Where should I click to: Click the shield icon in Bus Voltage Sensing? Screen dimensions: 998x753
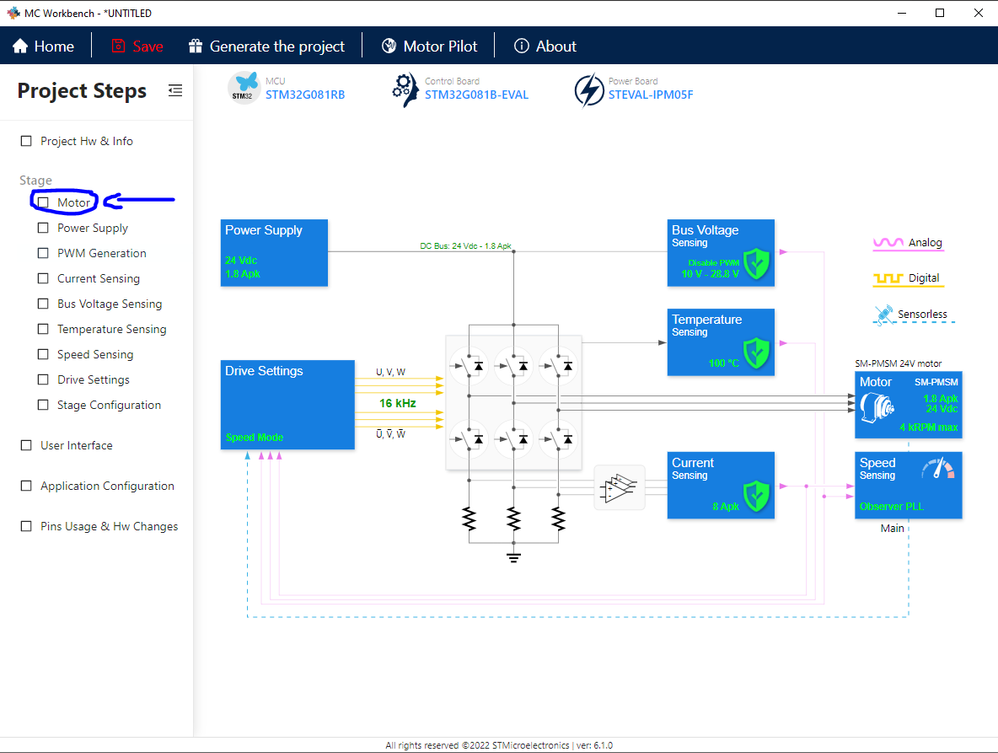point(756,264)
